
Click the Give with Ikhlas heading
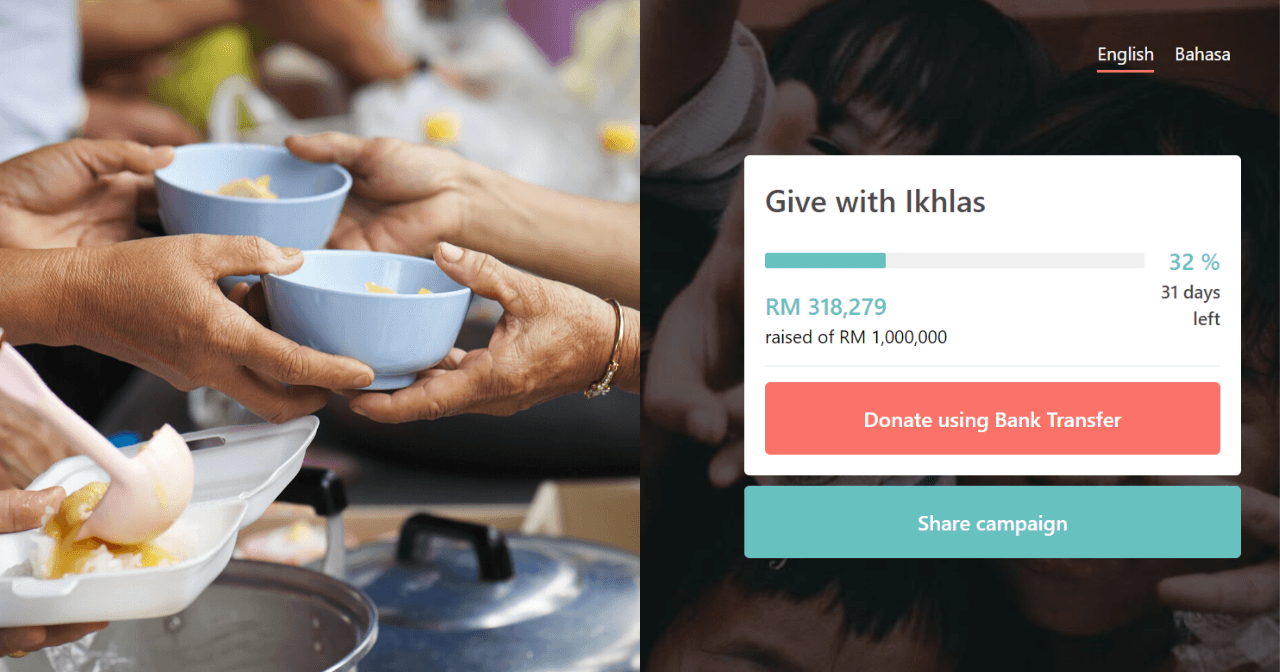pos(875,202)
